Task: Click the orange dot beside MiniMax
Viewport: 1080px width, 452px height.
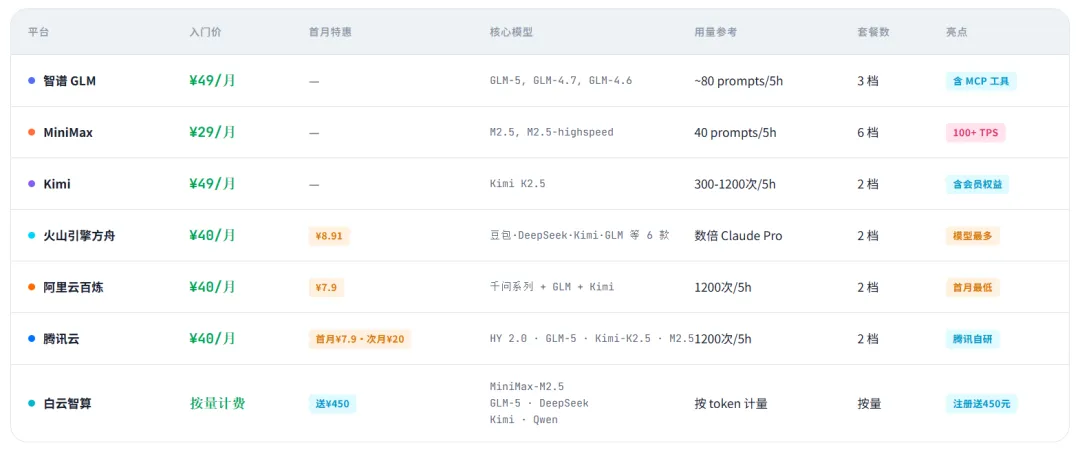Action: (32, 132)
